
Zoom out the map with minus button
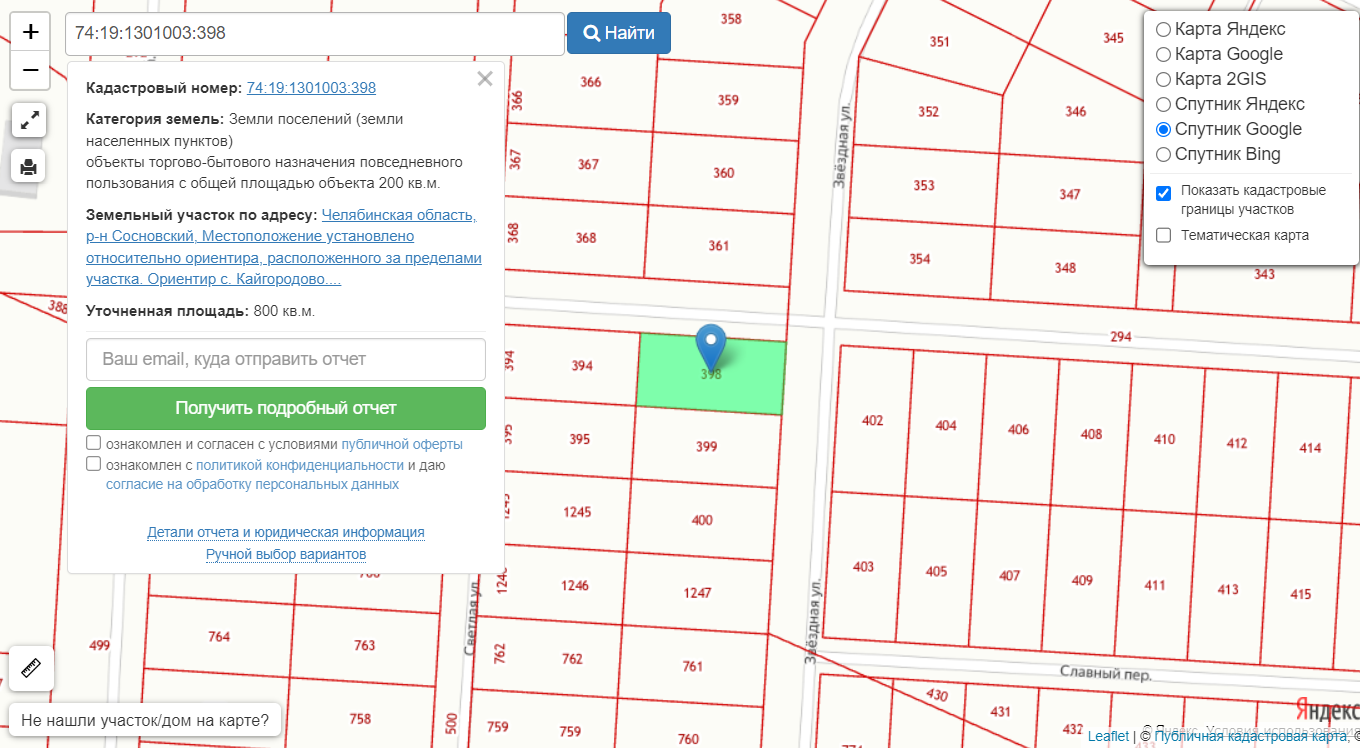pyautogui.click(x=30, y=70)
